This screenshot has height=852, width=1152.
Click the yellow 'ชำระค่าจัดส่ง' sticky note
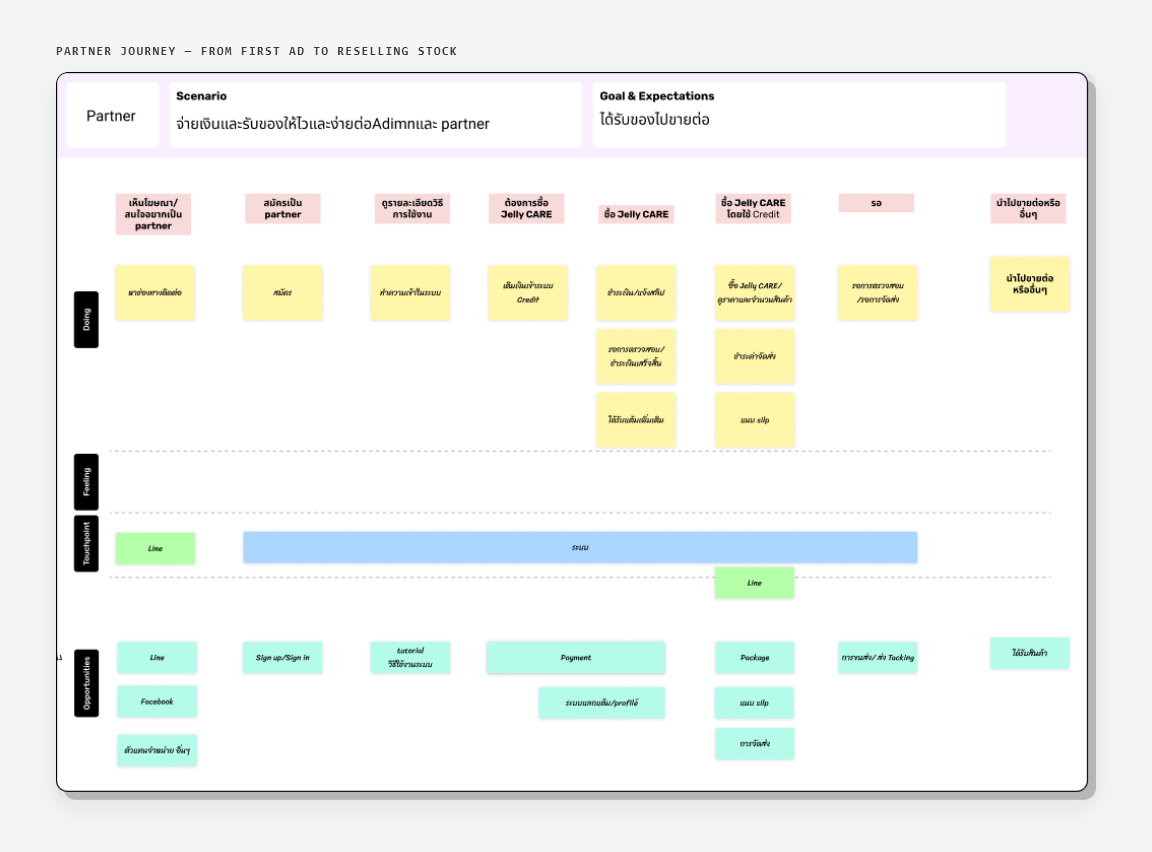[755, 356]
